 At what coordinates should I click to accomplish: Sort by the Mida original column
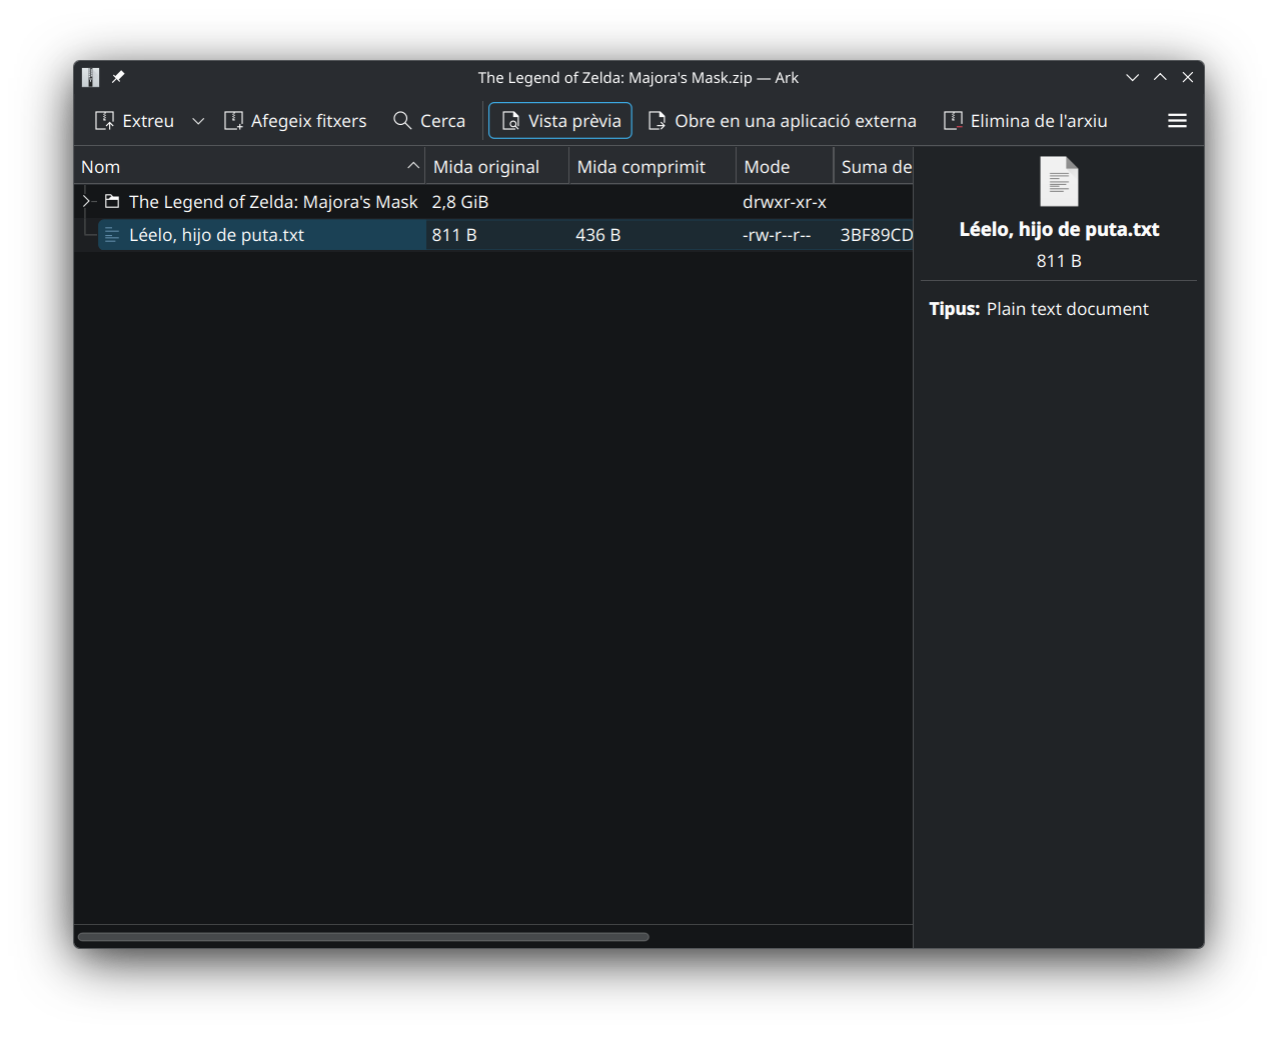(497, 167)
